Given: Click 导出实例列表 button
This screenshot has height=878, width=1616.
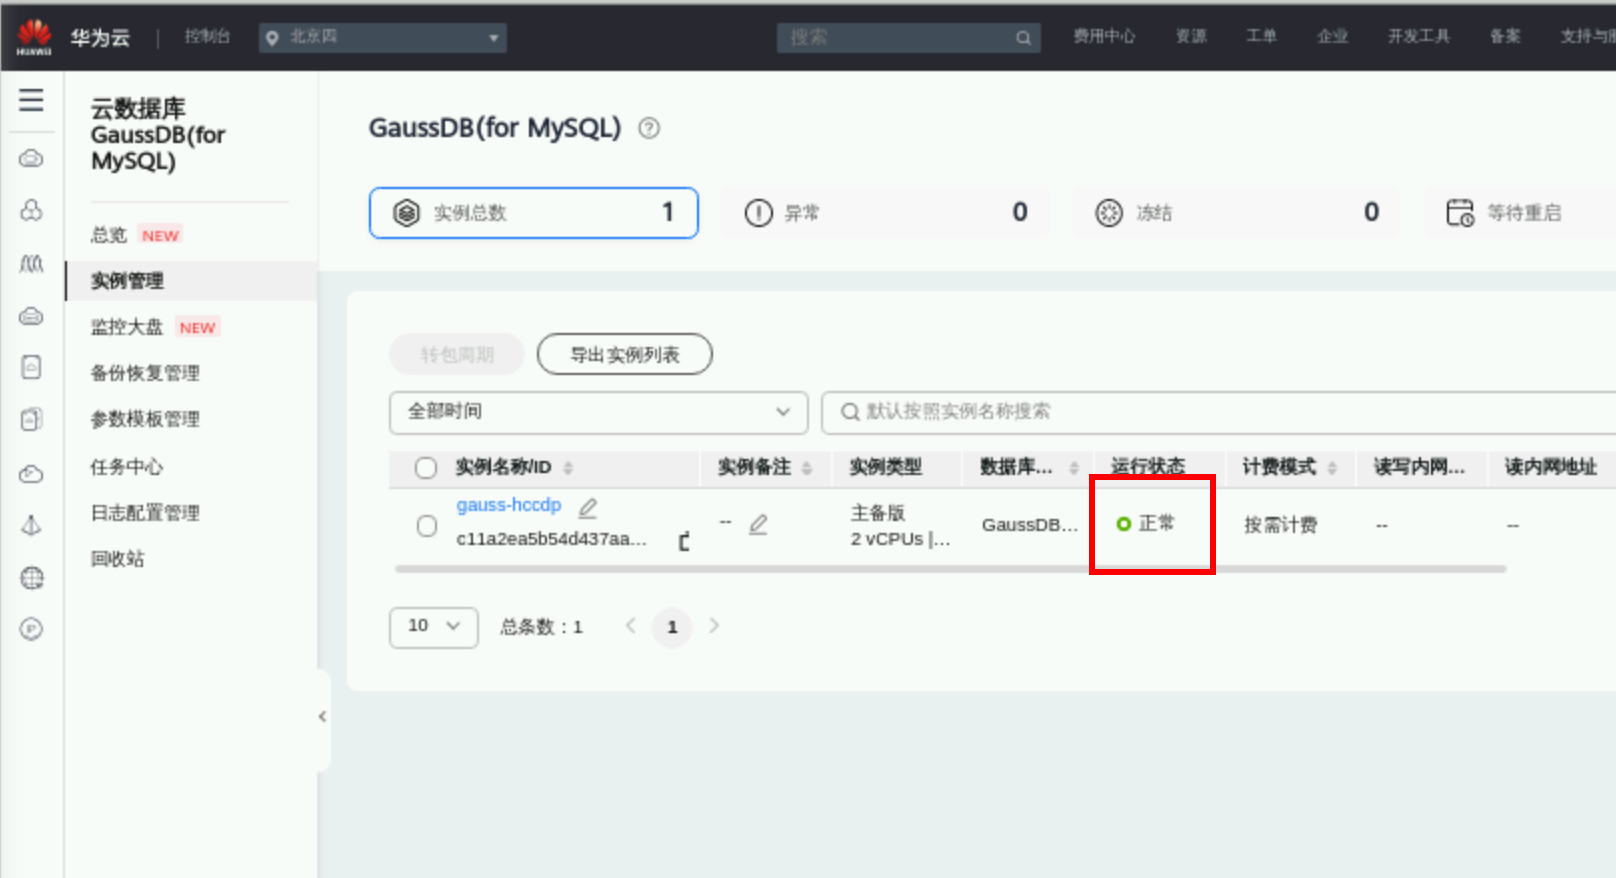Looking at the screenshot, I should [x=625, y=354].
